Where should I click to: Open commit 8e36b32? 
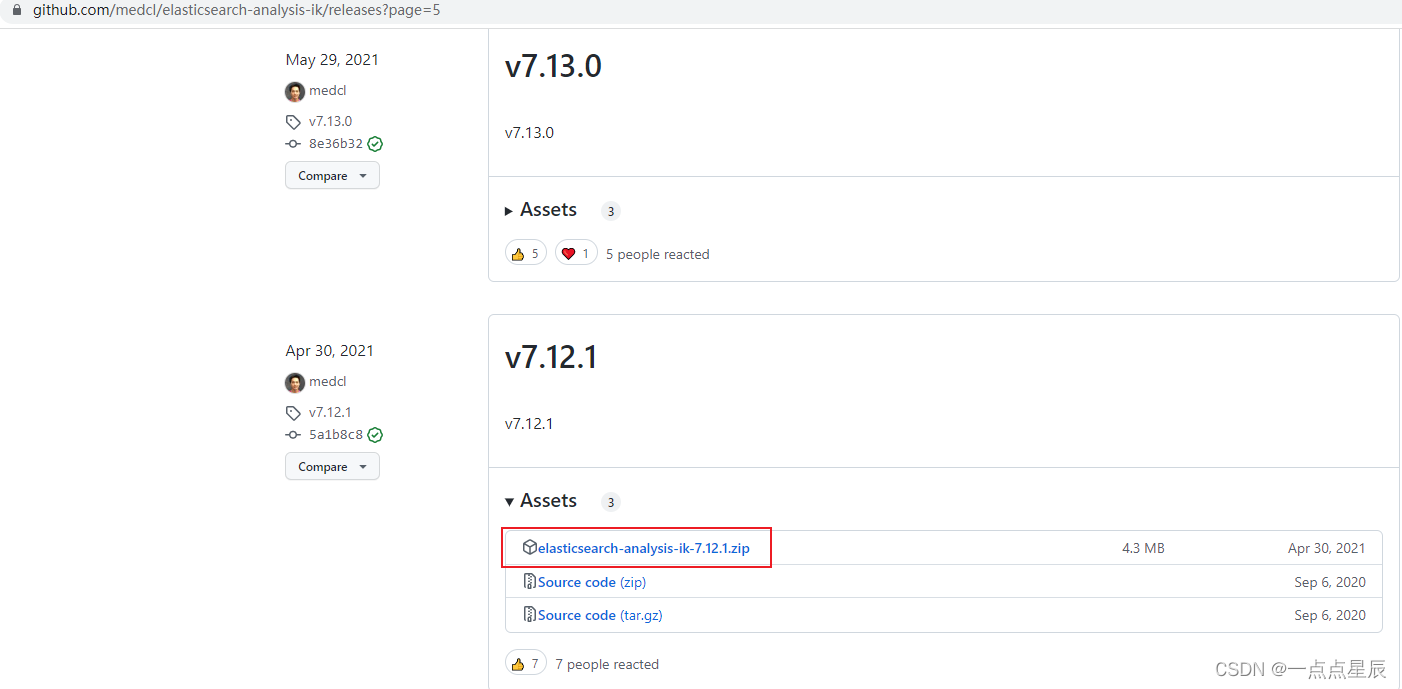click(x=336, y=144)
